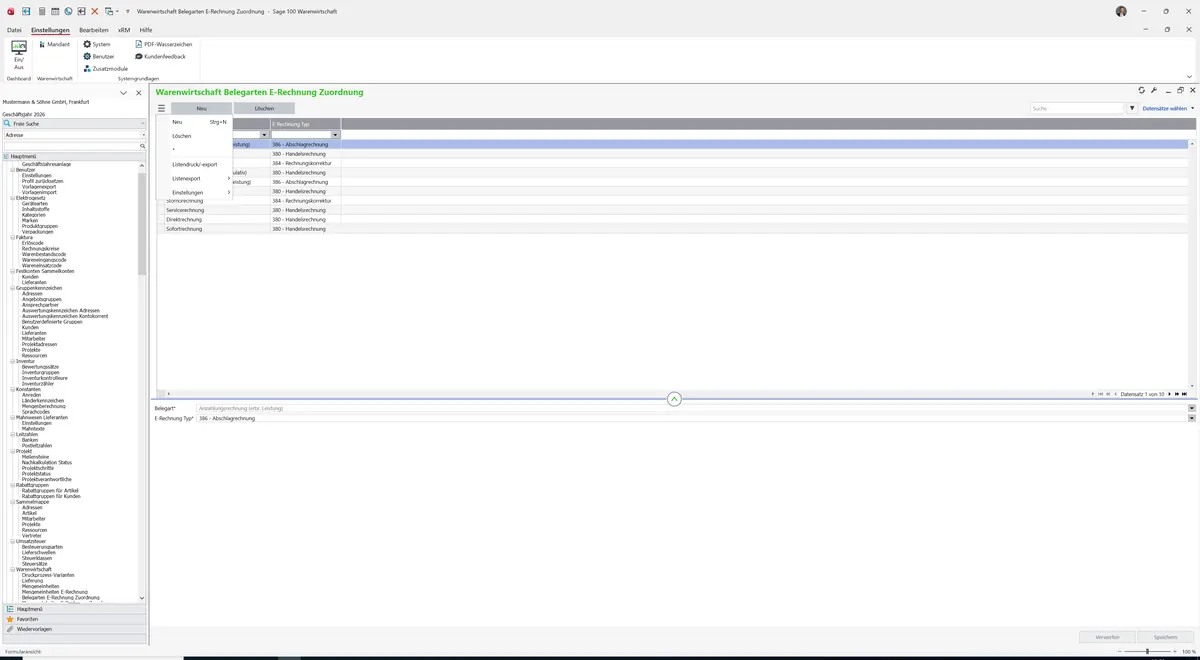
Task: Click into the Suche search field
Action: tap(1077, 108)
